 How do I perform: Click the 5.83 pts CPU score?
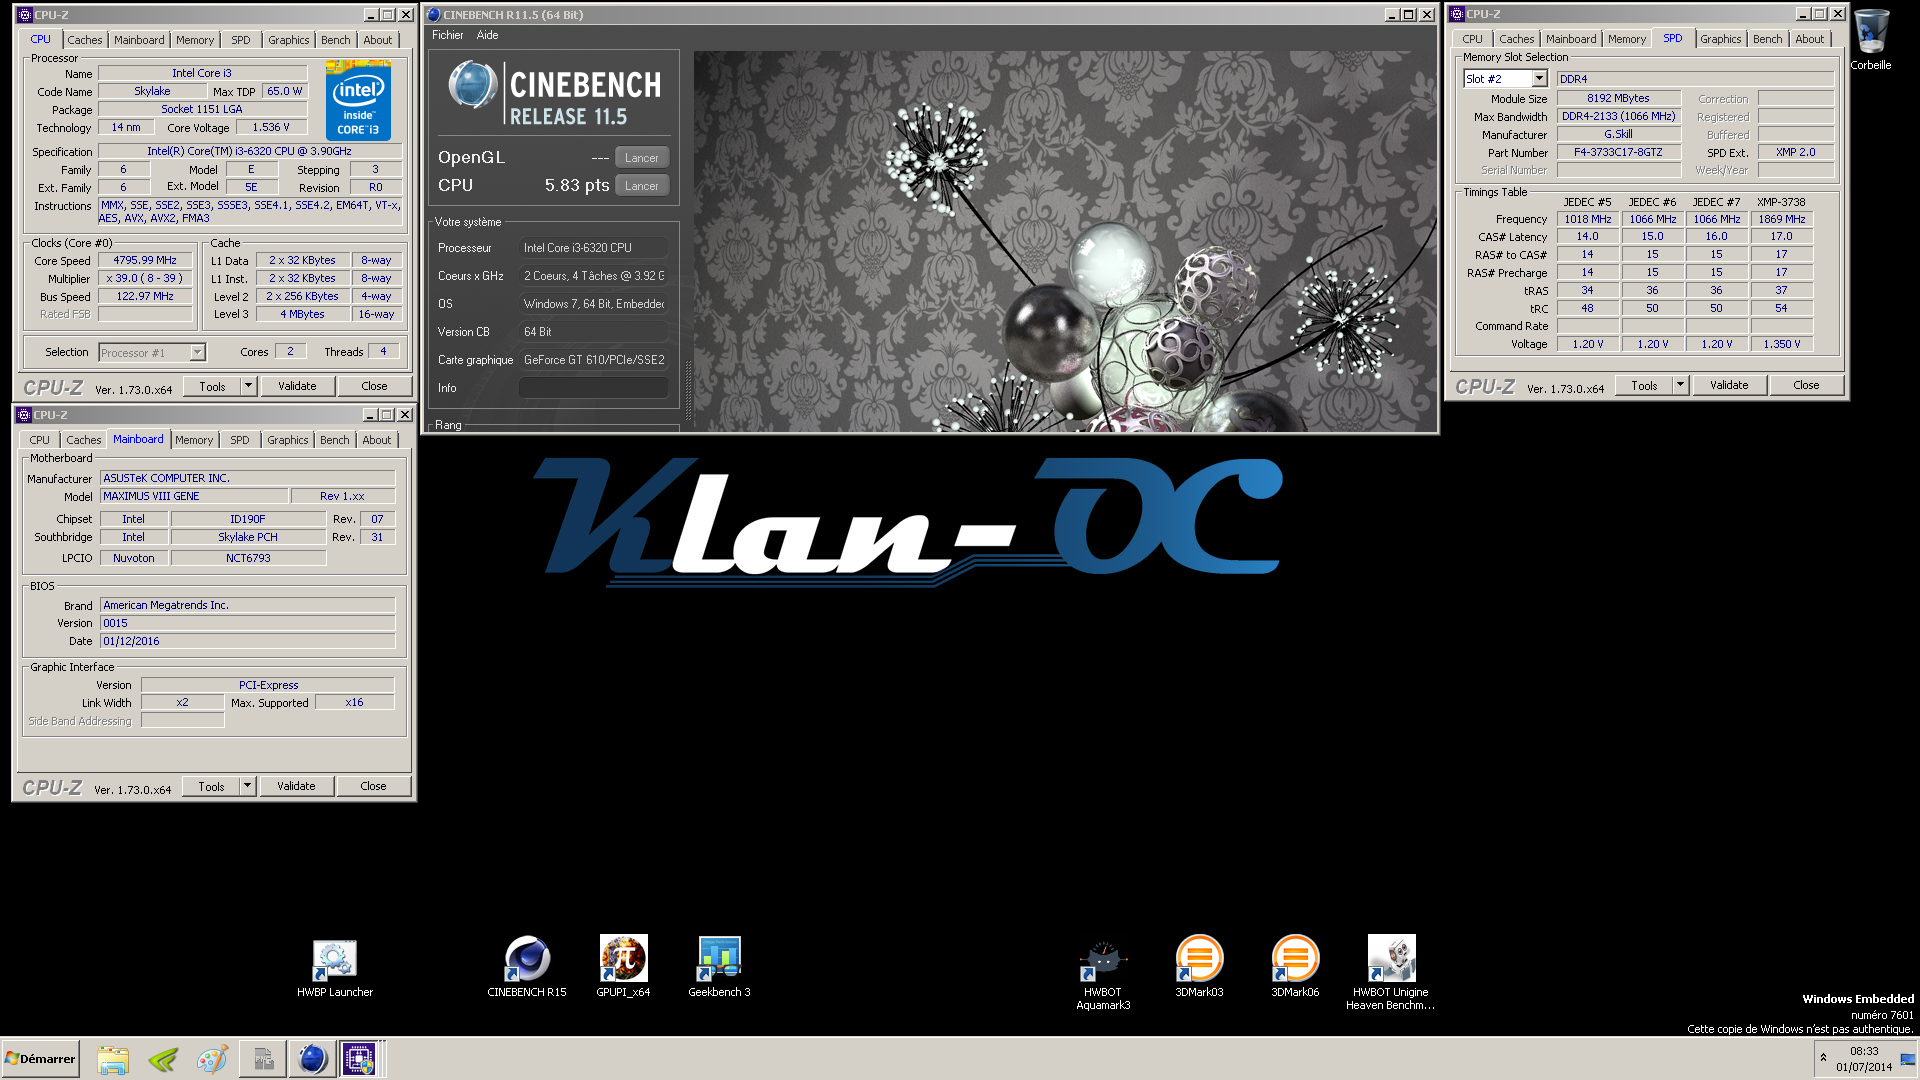point(577,185)
